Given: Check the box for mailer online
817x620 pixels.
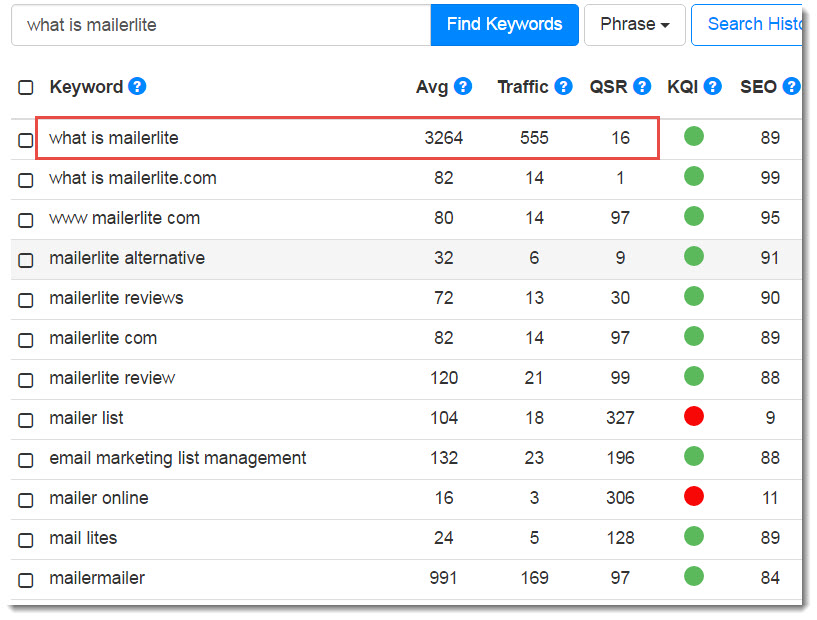Looking at the screenshot, I should tap(26, 500).
